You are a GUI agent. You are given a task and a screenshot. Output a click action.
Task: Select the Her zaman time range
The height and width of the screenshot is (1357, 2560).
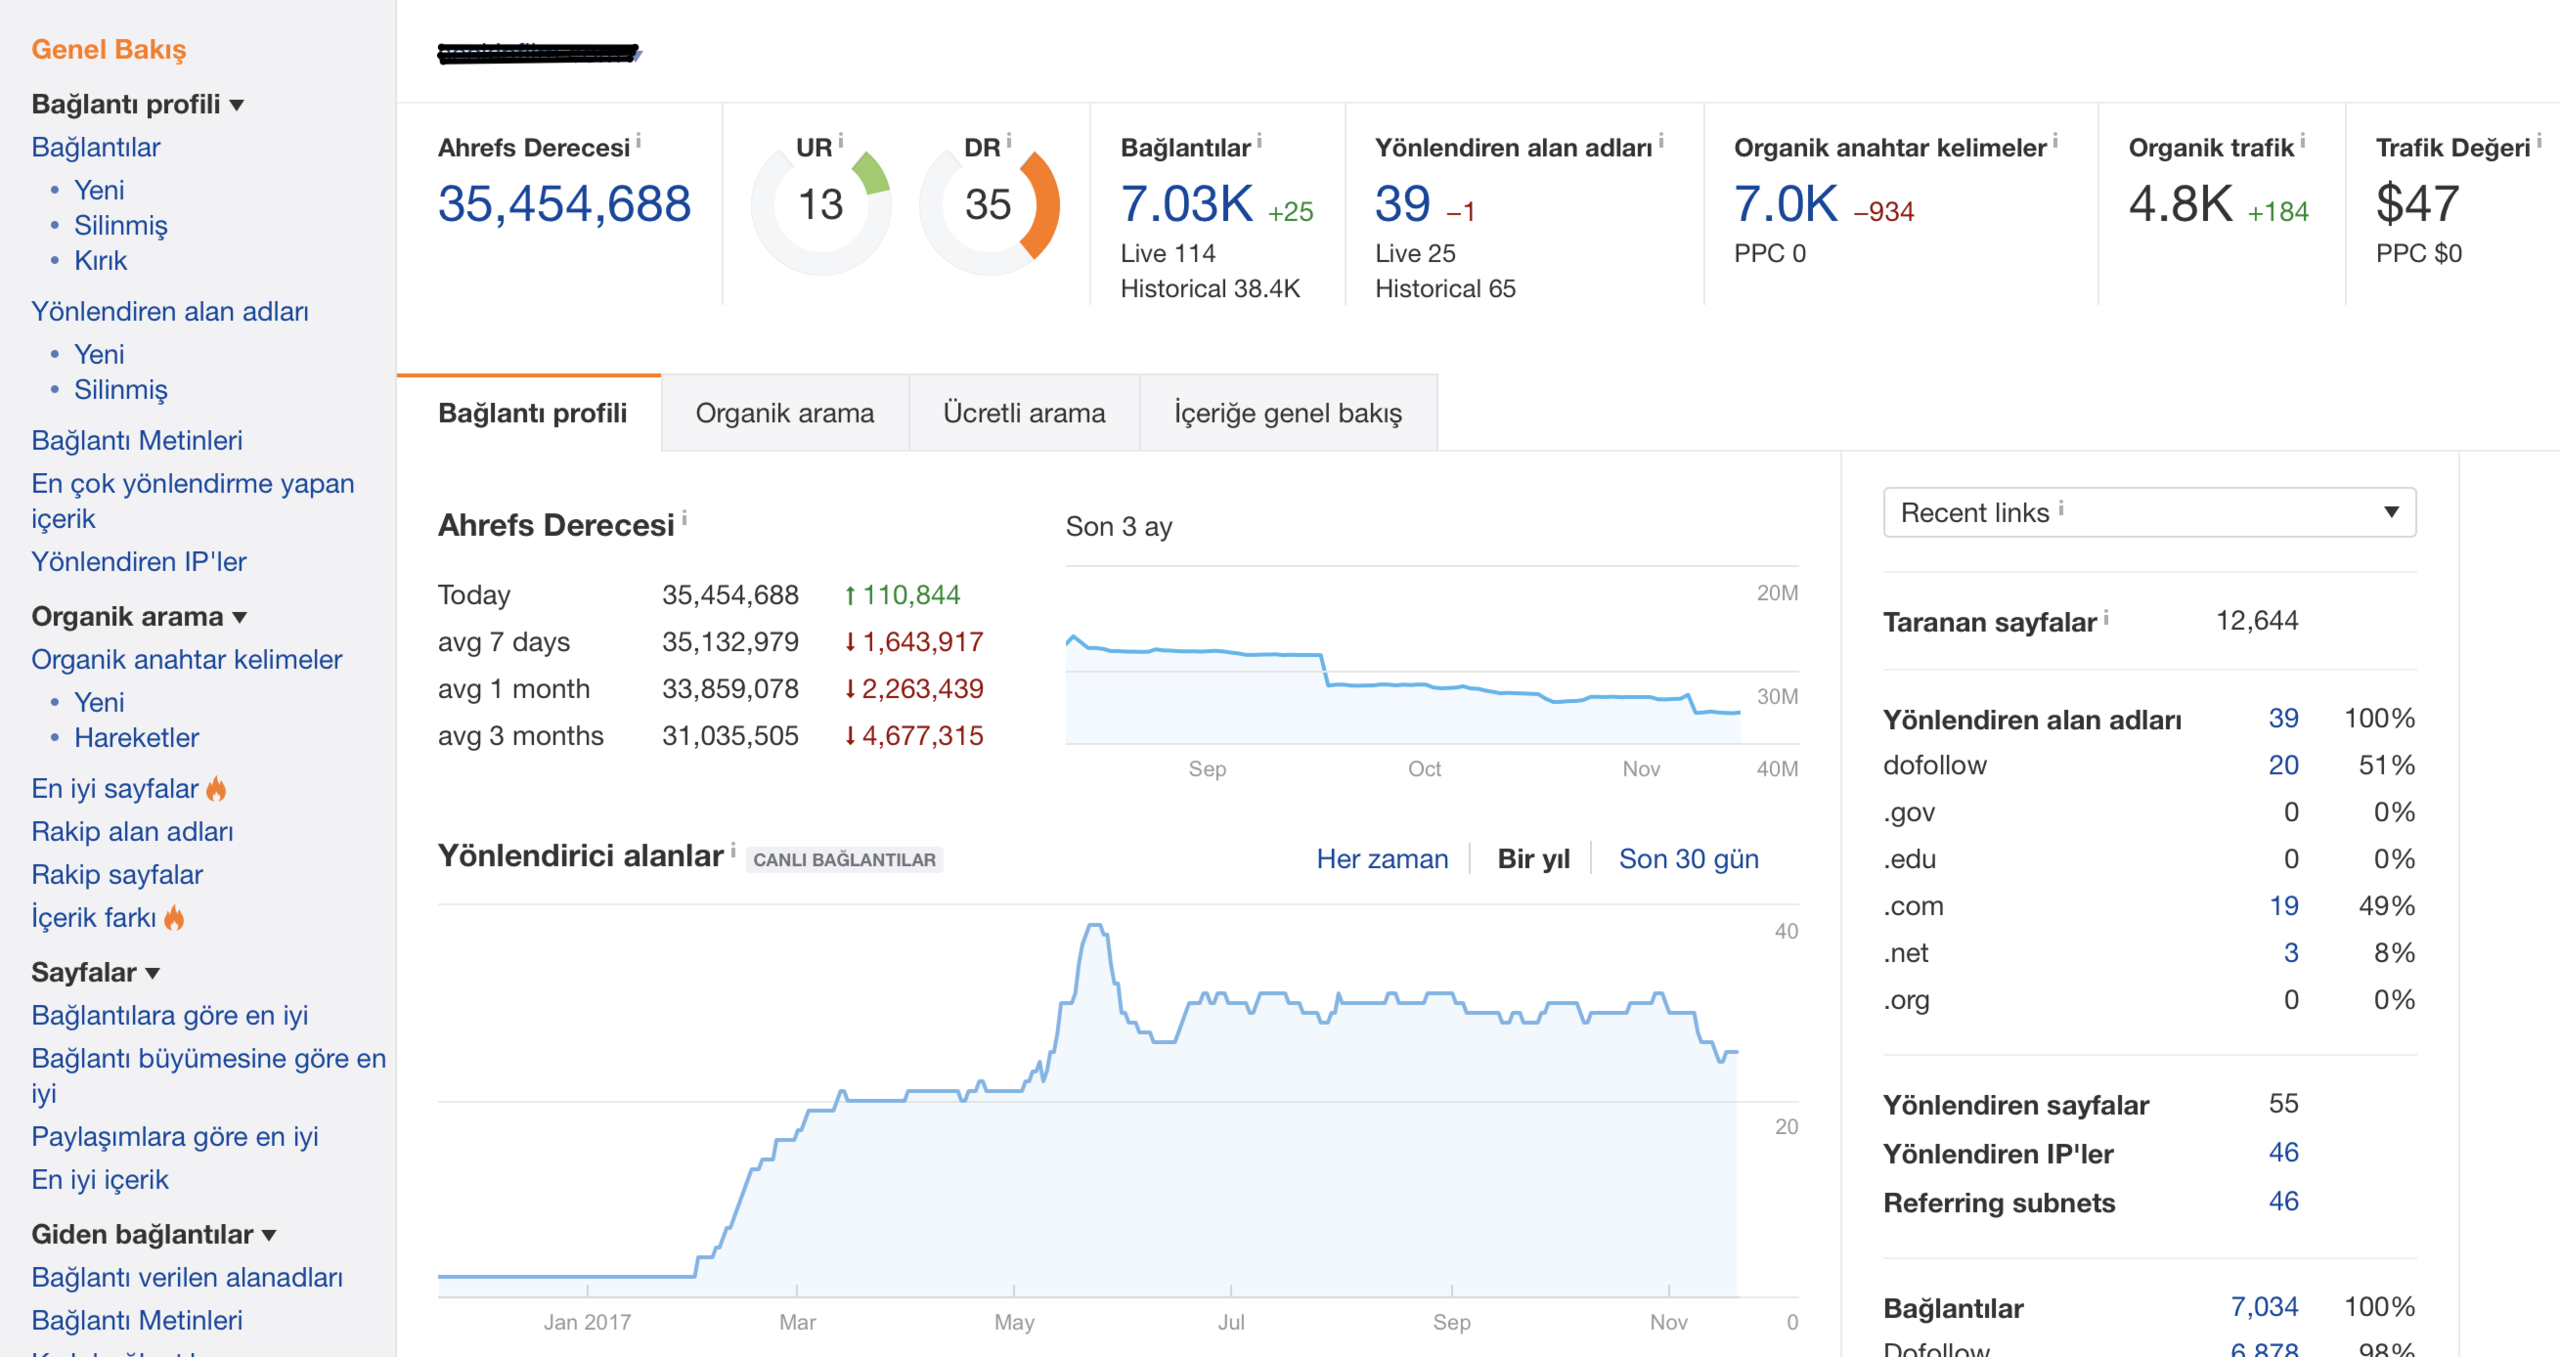[1382, 859]
